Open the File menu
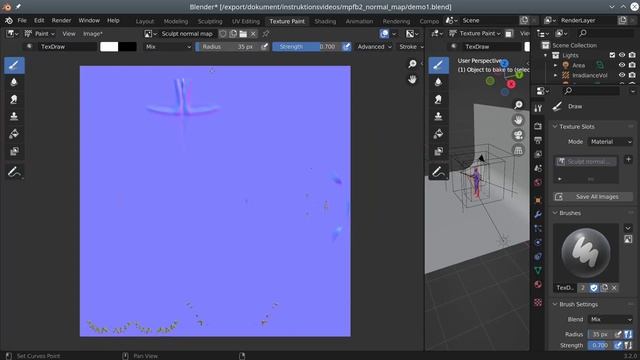This screenshot has width=640, height=360. click(22, 20)
